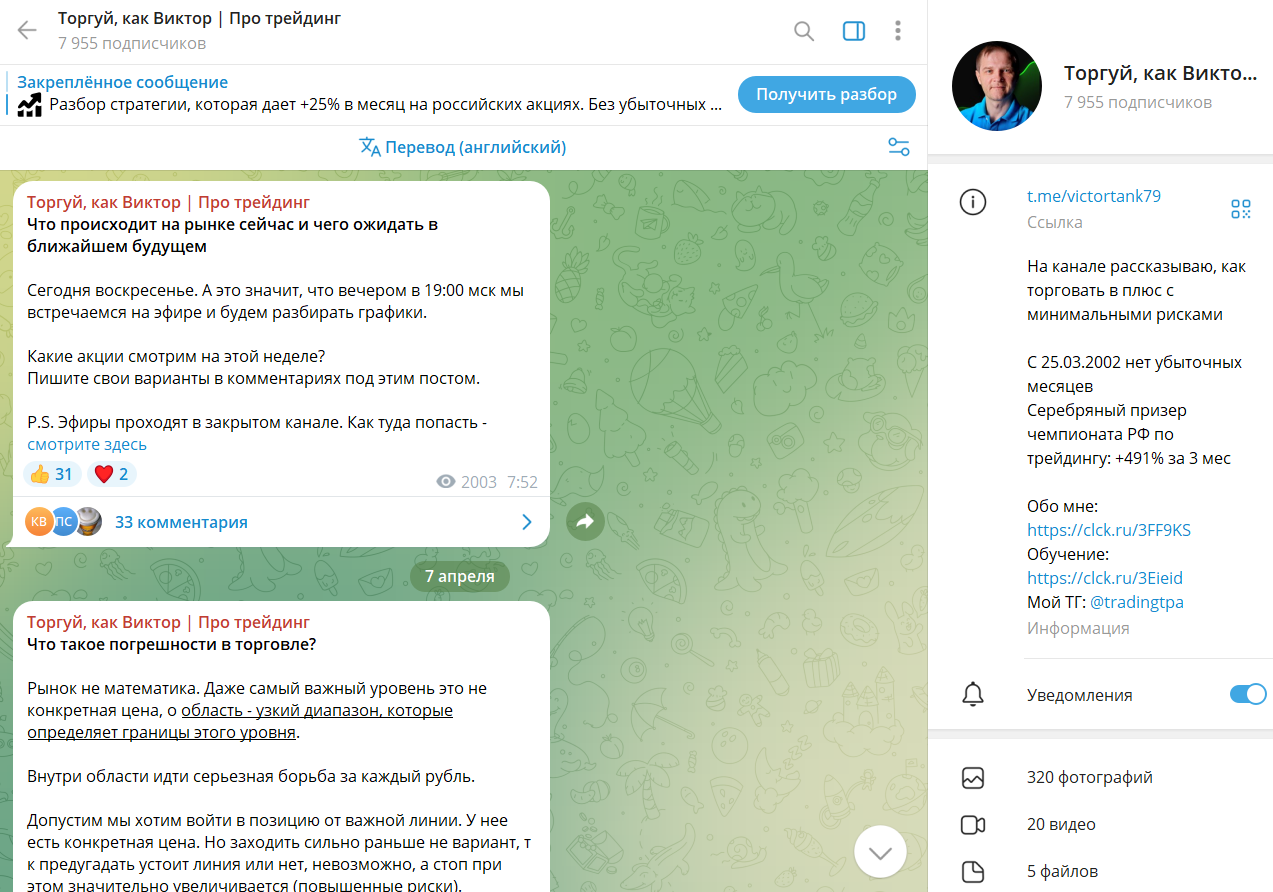
Task: Click the info icon beside the channel link
Action: coord(972,202)
